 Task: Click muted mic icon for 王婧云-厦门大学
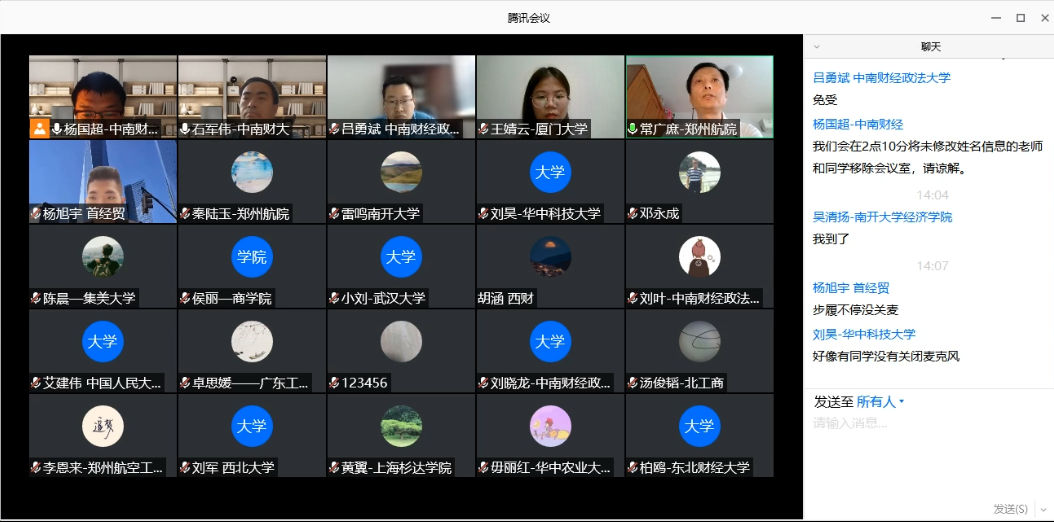click(483, 129)
